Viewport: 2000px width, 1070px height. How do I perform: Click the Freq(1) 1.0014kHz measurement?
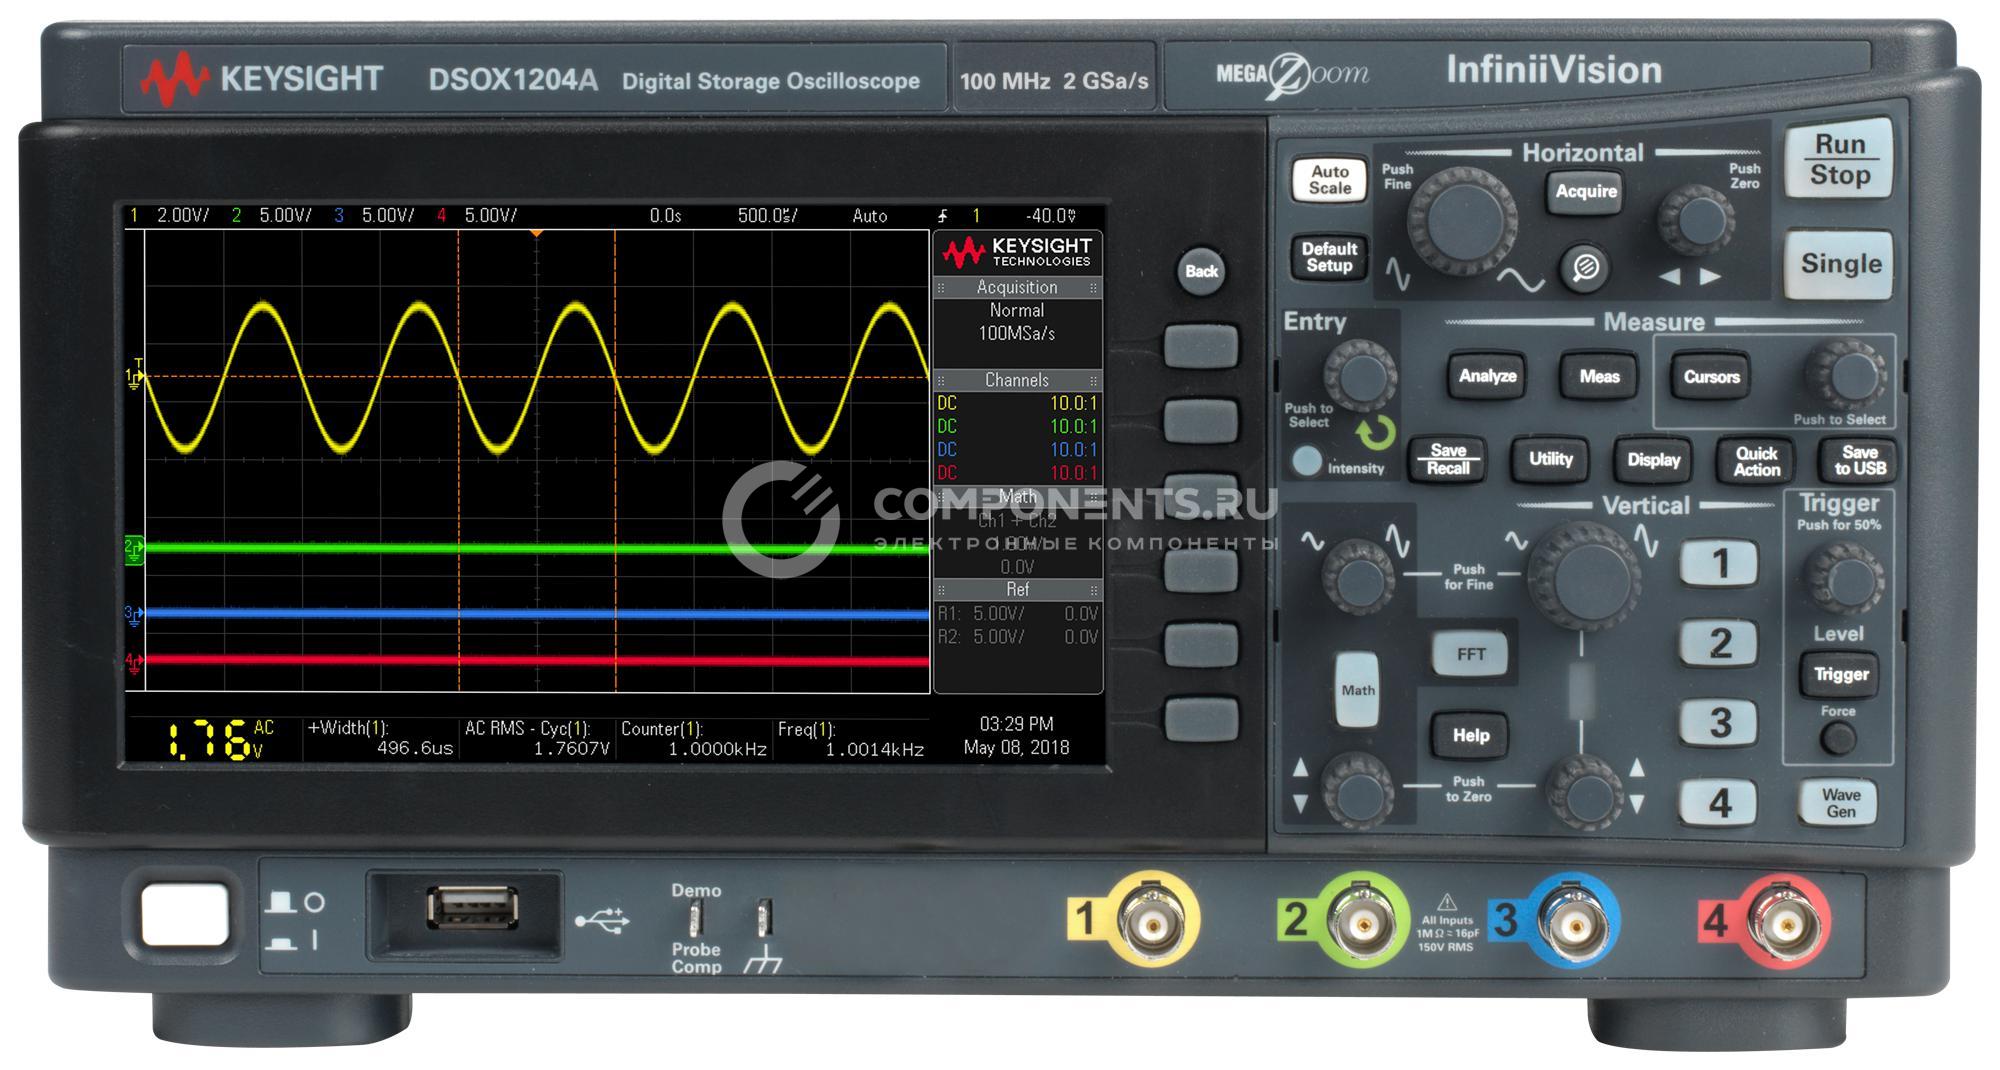coord(852,739)
